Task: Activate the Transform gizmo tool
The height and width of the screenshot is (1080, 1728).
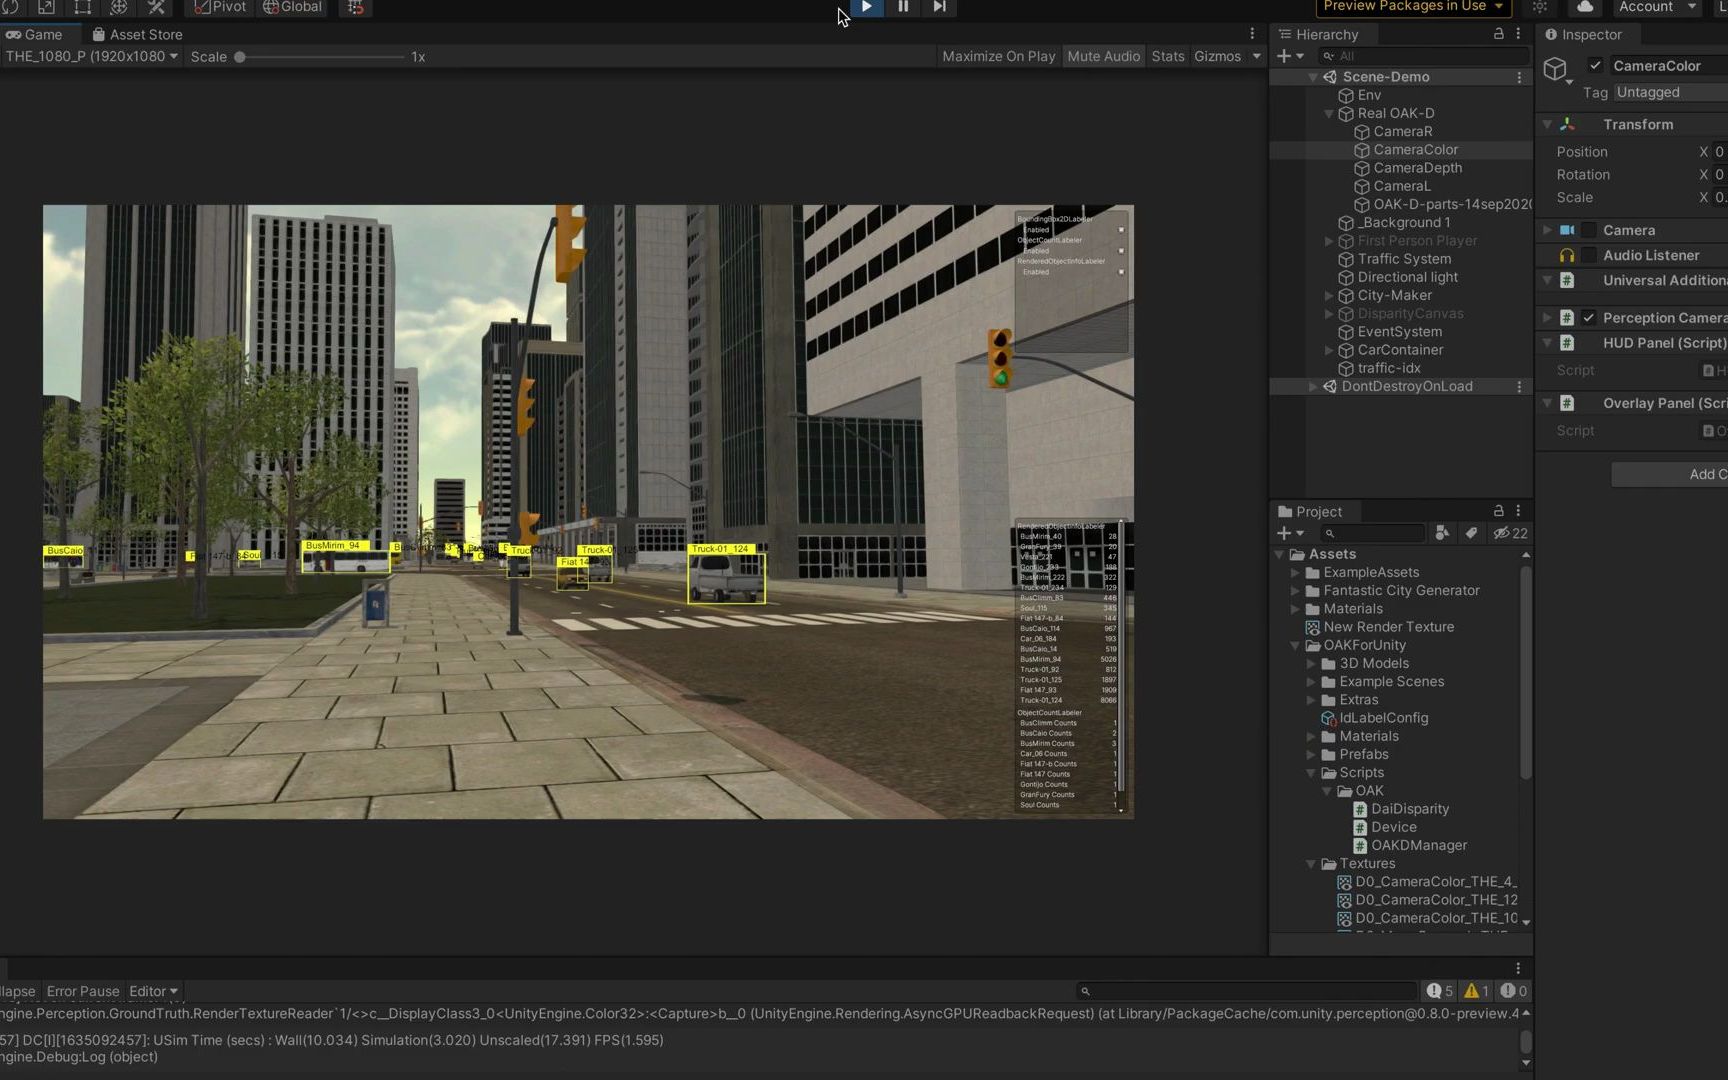Action: (119, 8)
